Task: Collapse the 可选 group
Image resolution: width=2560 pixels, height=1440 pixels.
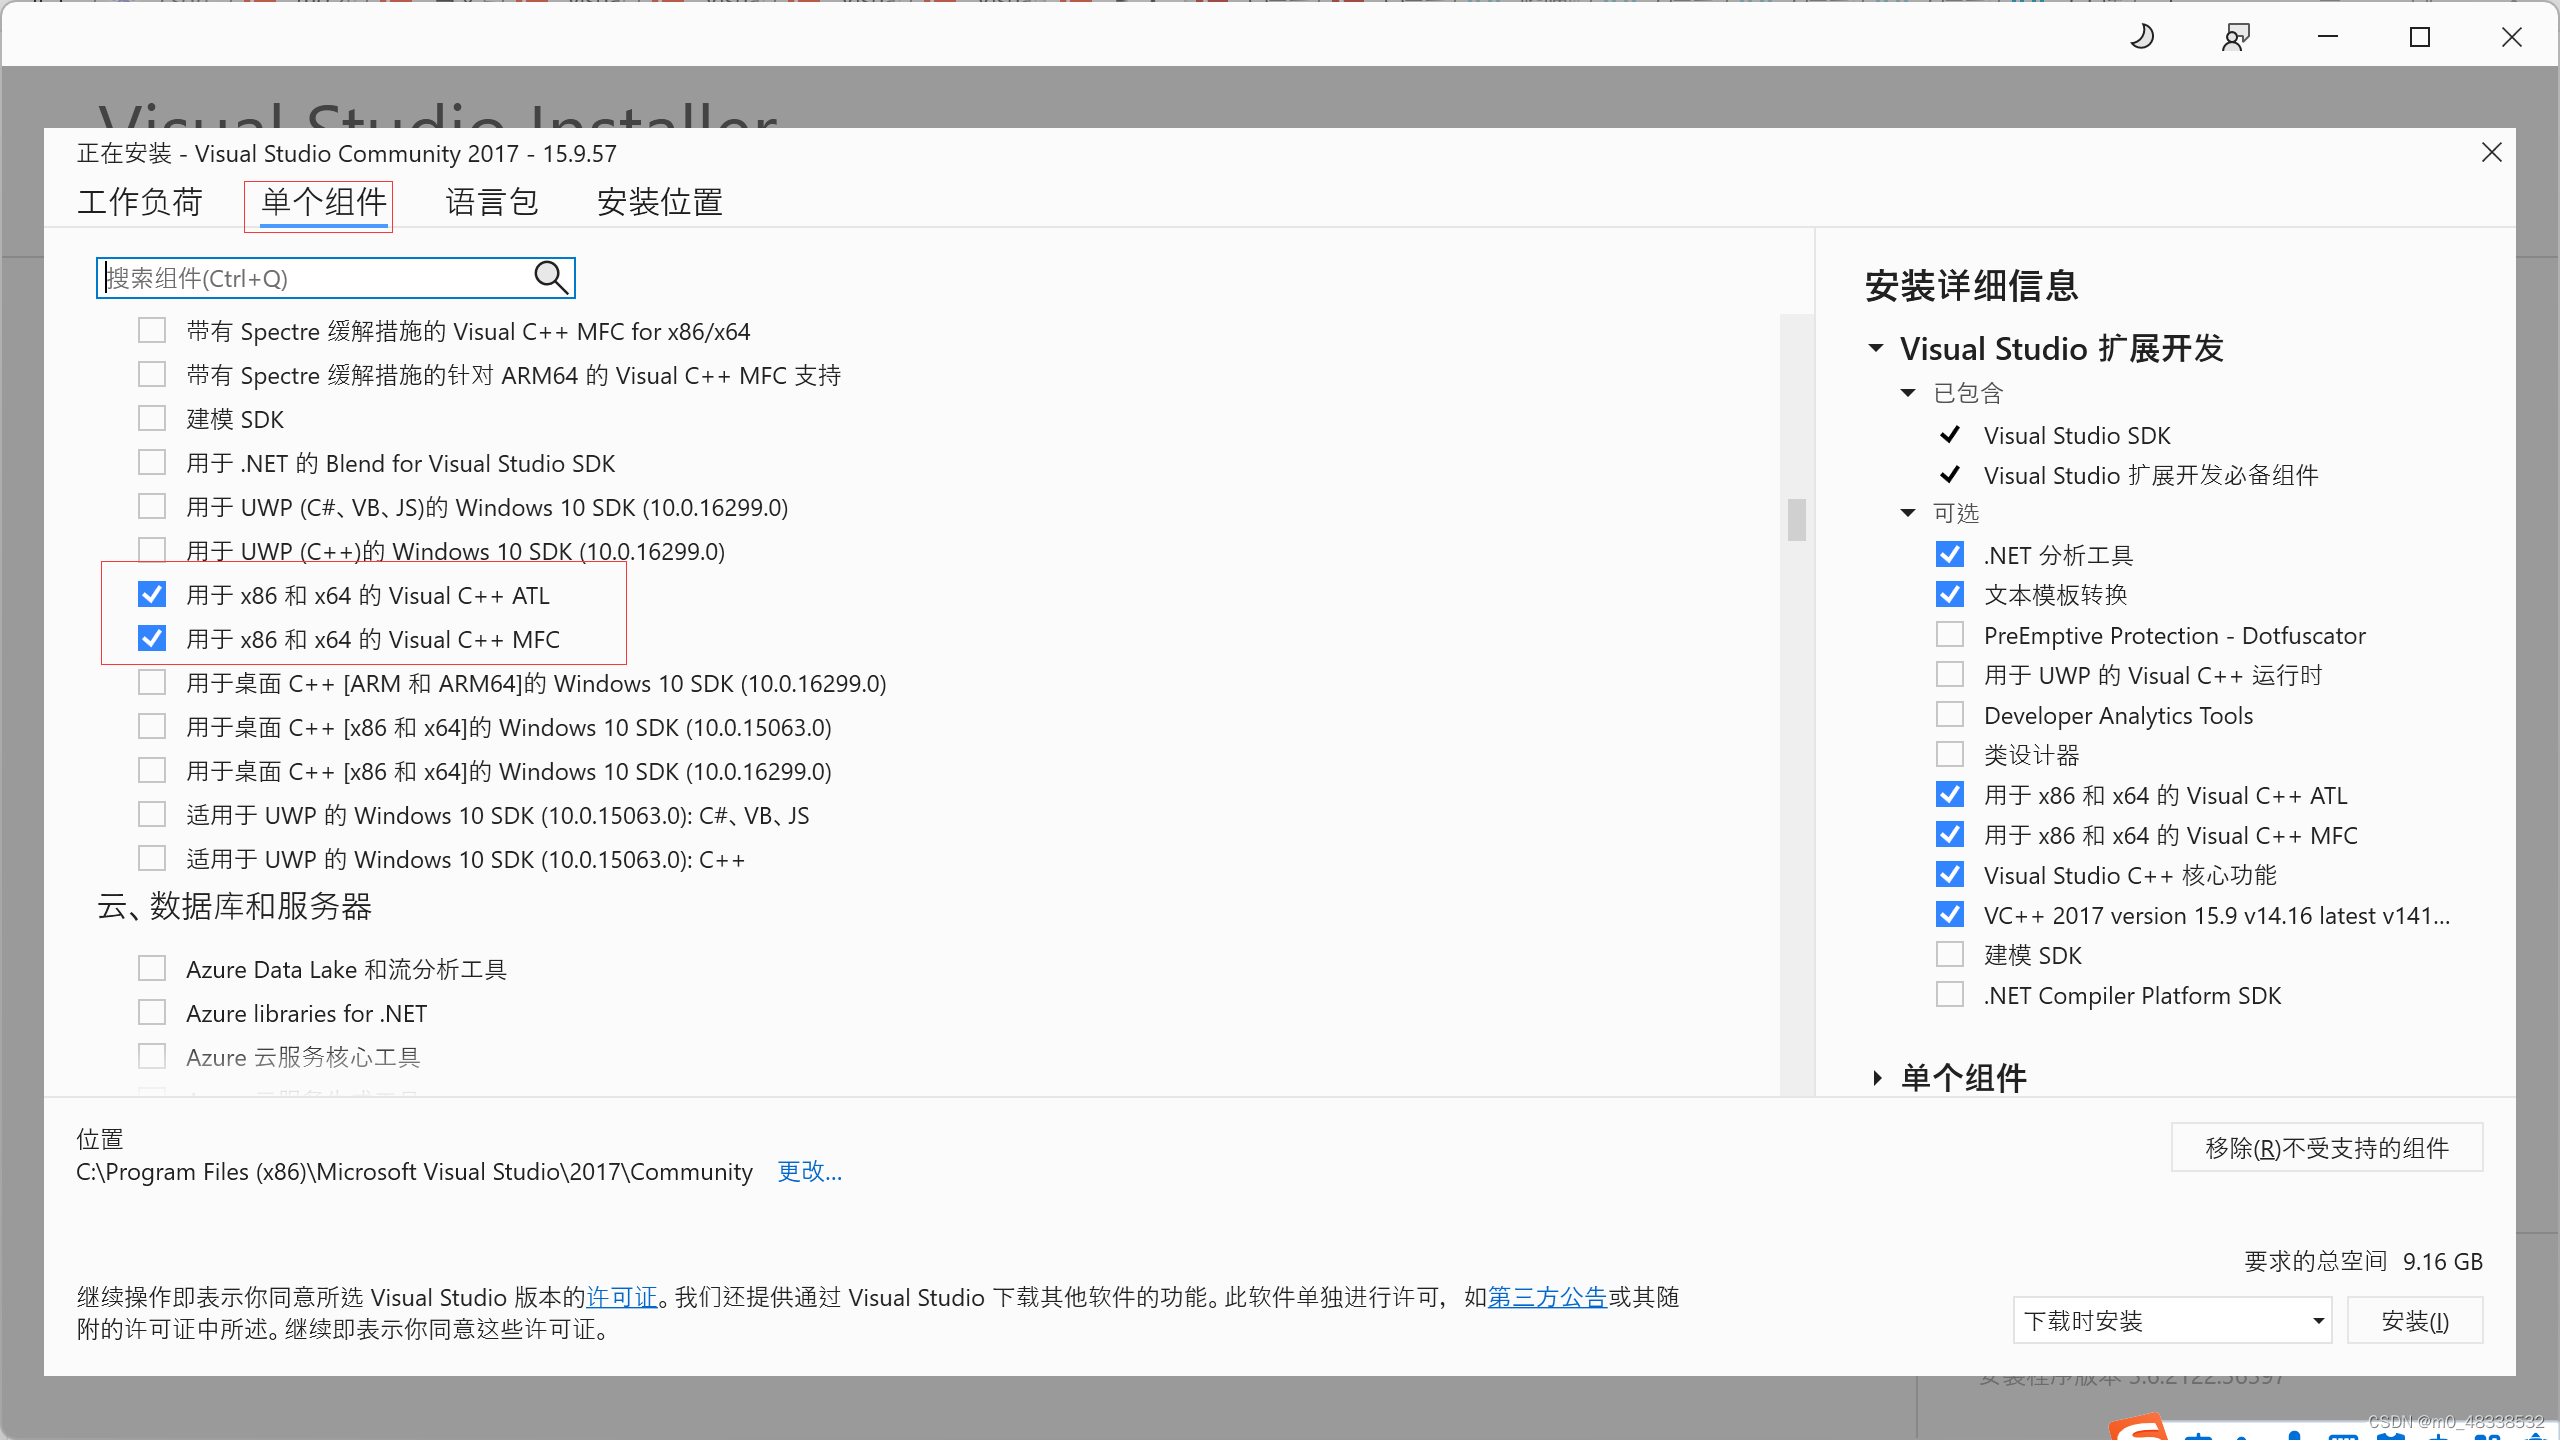Action: pos(1908,513)
